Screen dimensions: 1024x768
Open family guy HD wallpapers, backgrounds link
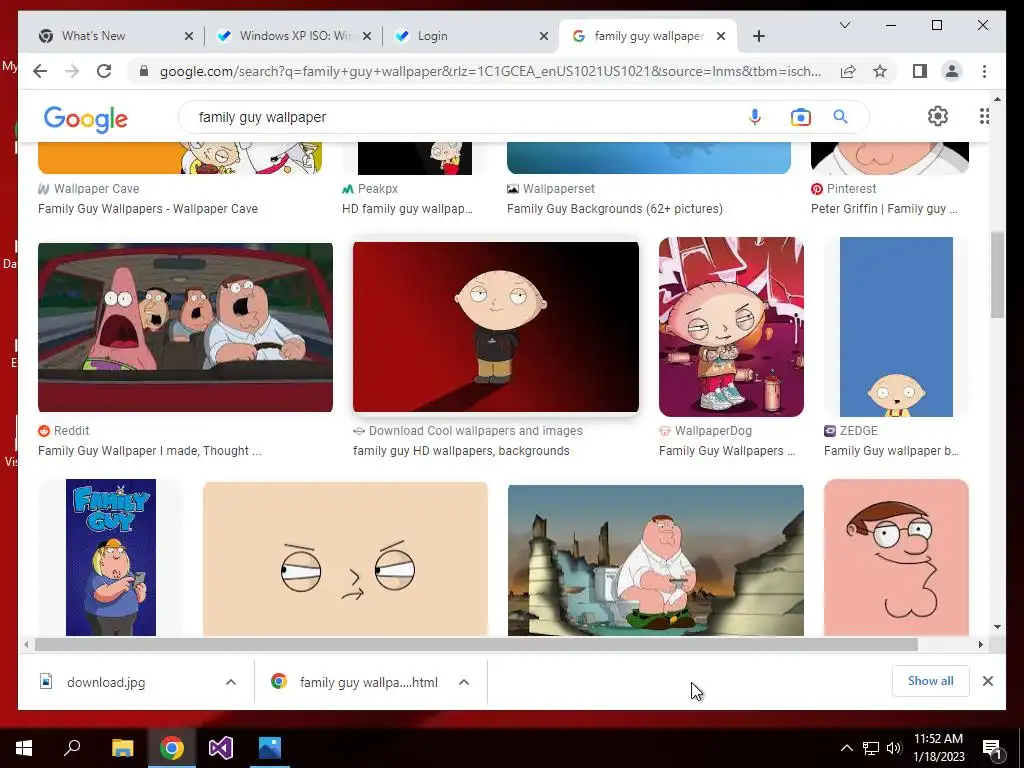tap(461, 451)
